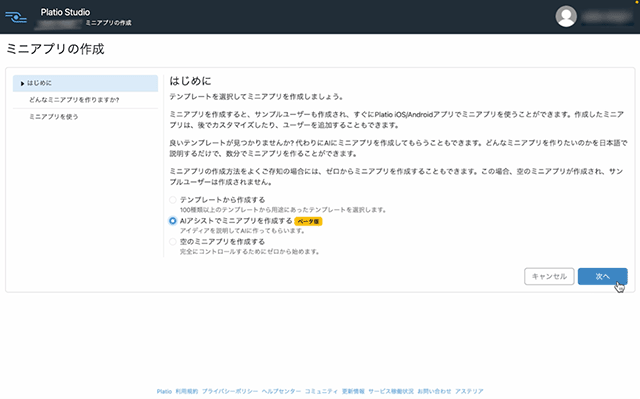640x399 pixels.
Task: Click the ミニアプリの作成 breadcrumb in header
Action: pyautogui.click(x=109, y=23)
